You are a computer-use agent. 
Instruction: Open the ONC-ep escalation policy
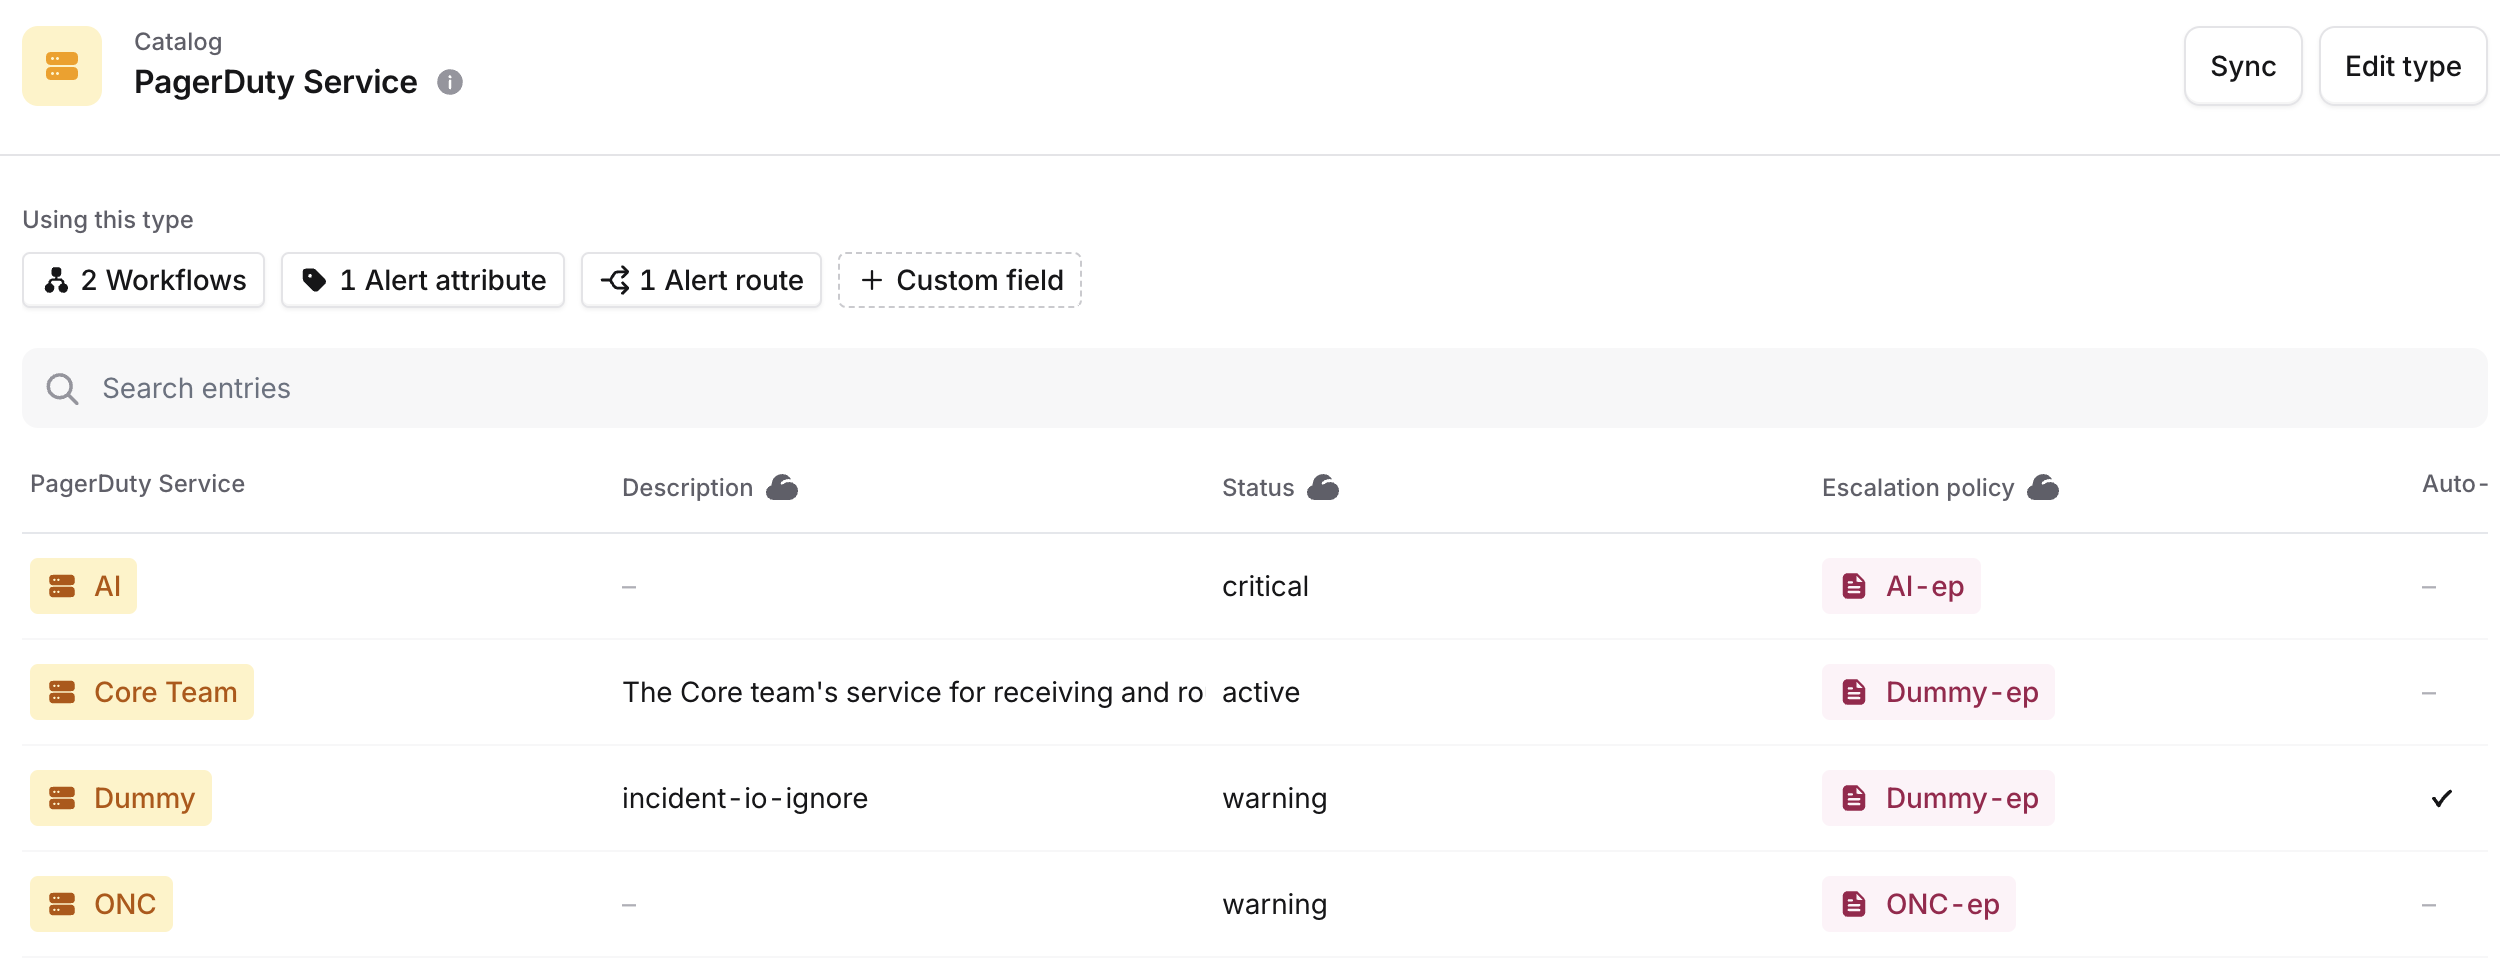click(1918, 905)
